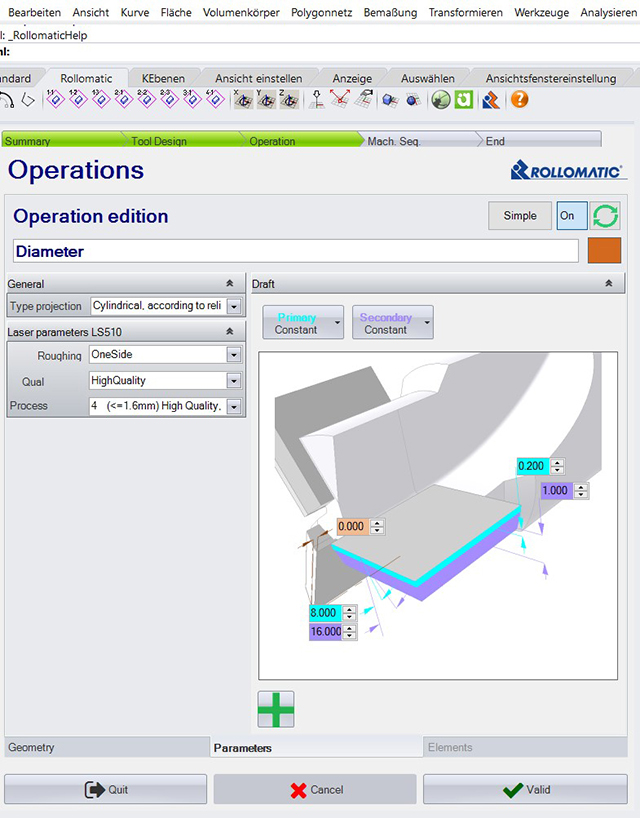Image resolution: width=640 pixels, height=818 pixels.
Task: Click the red crossed axes icon
Action: pyautogui.click(x=340, y=99)
